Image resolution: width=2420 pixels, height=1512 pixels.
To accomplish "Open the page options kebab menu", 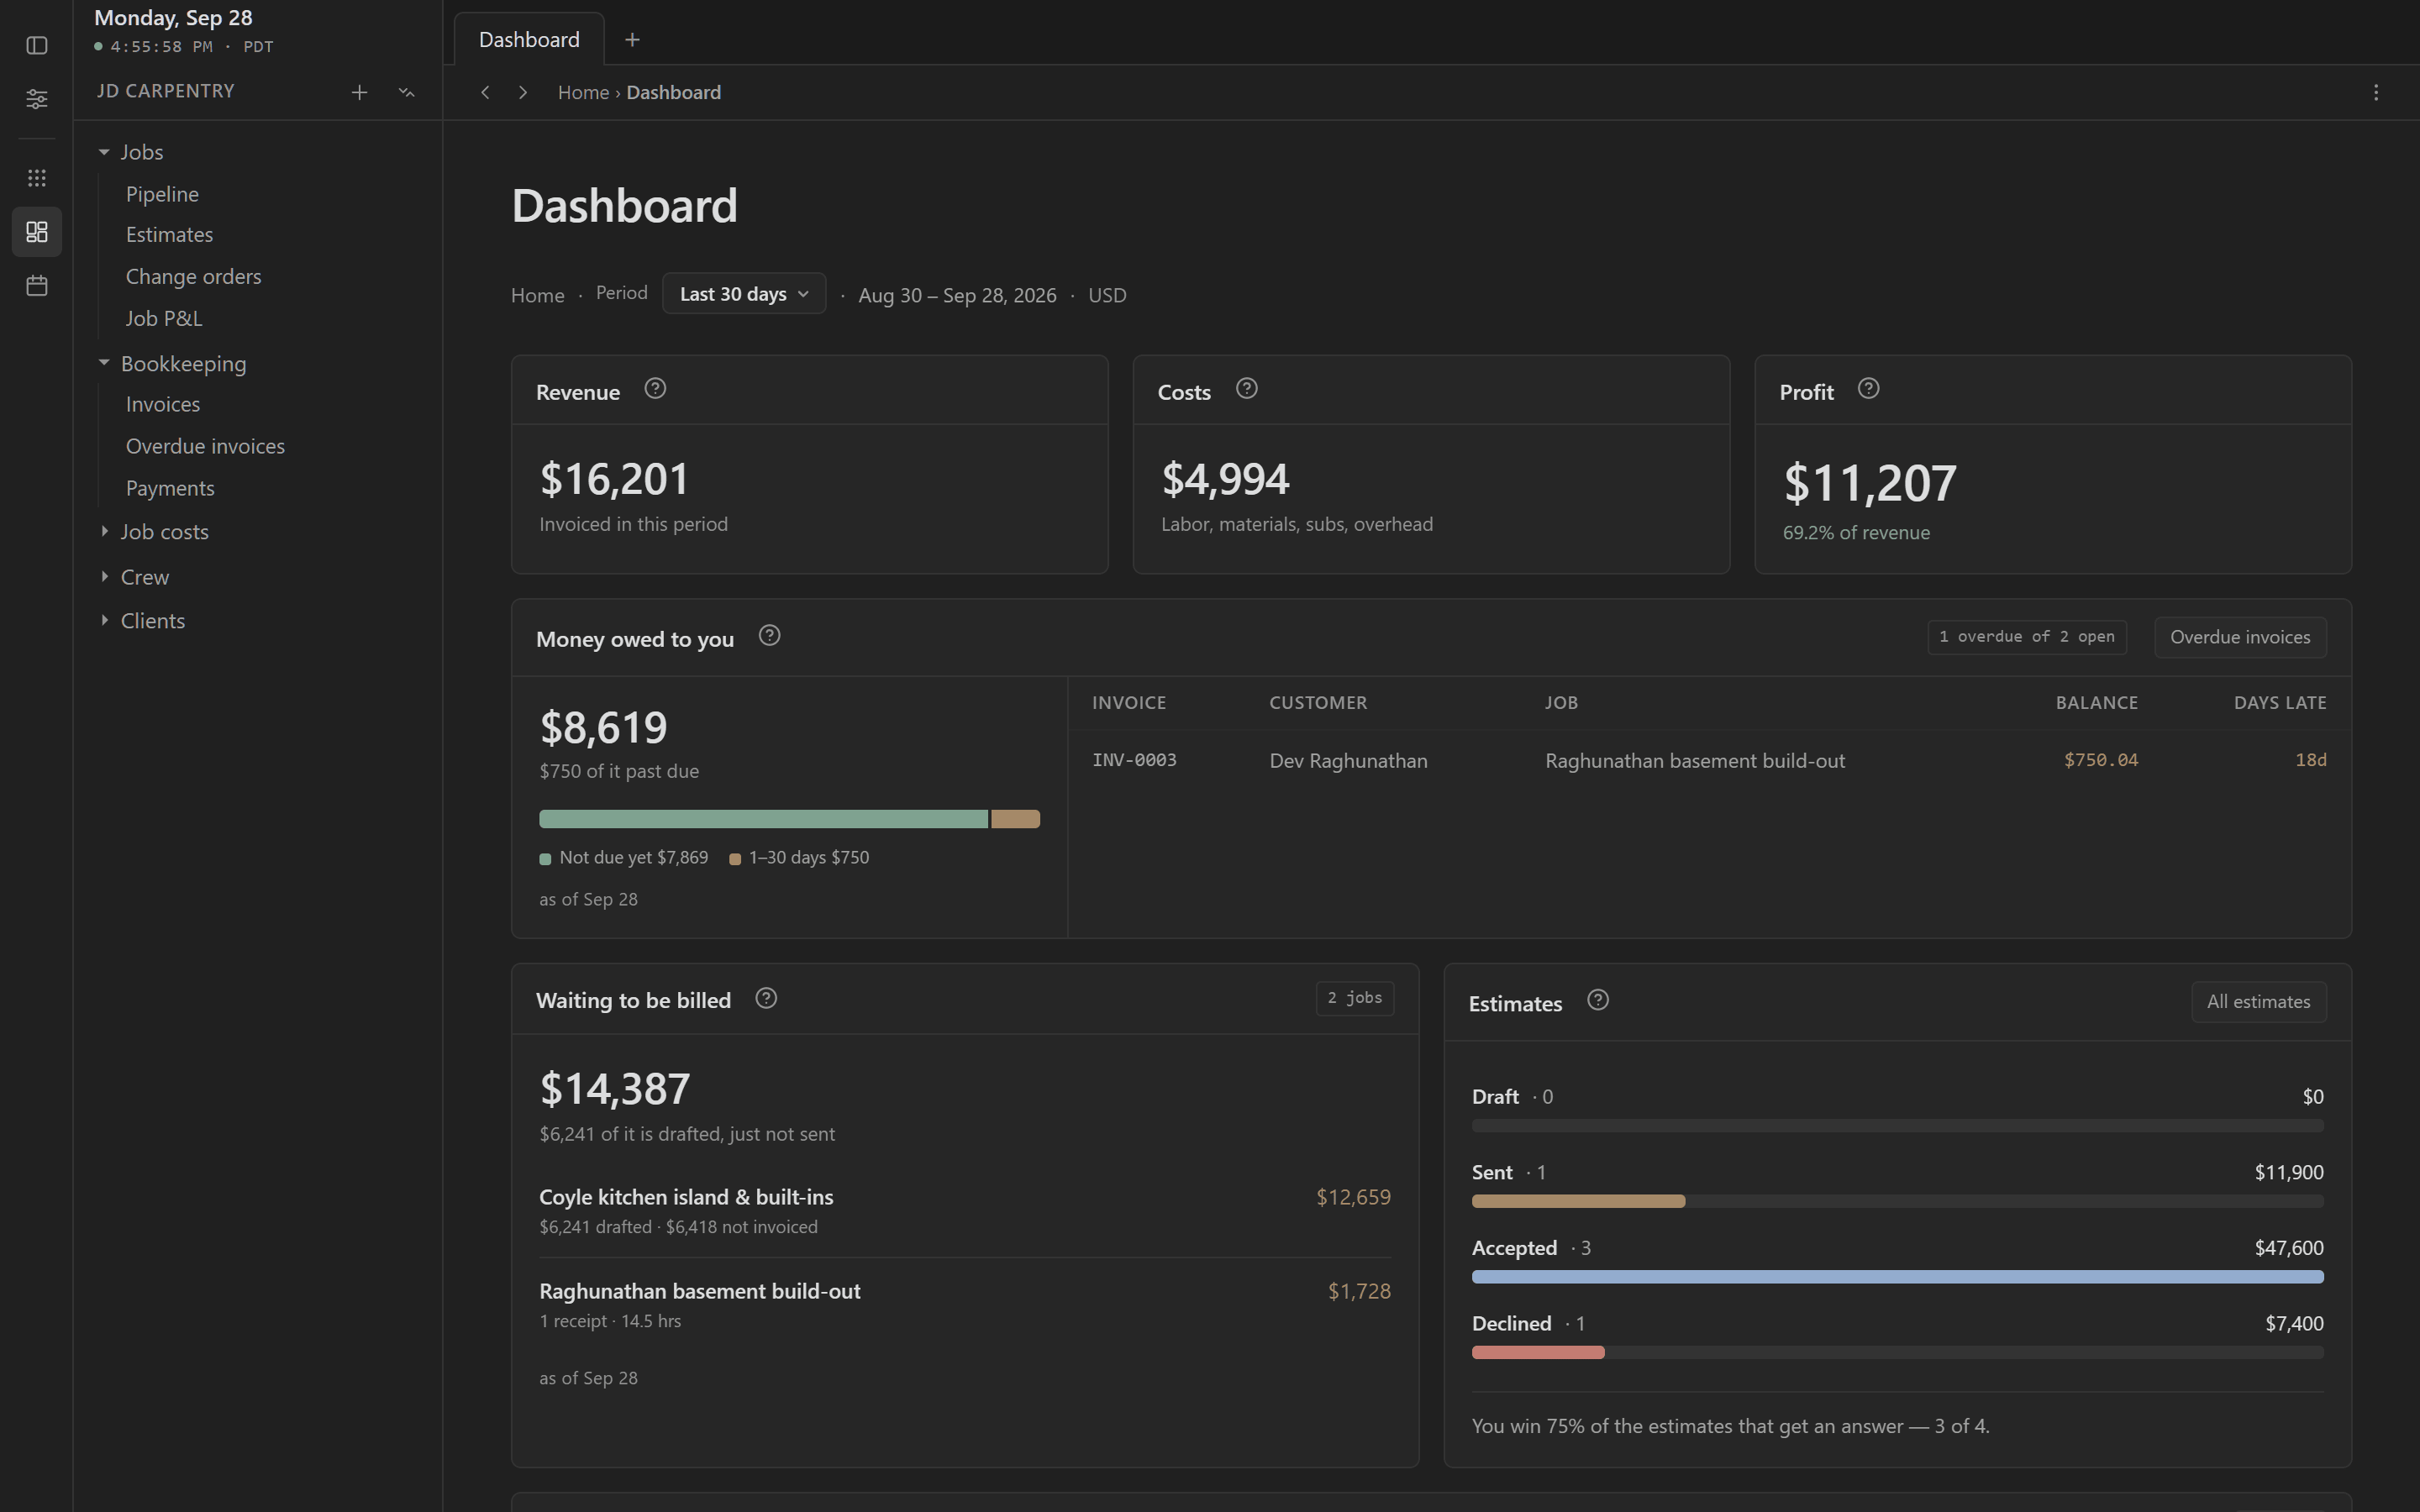I will tap(2376, 92).
